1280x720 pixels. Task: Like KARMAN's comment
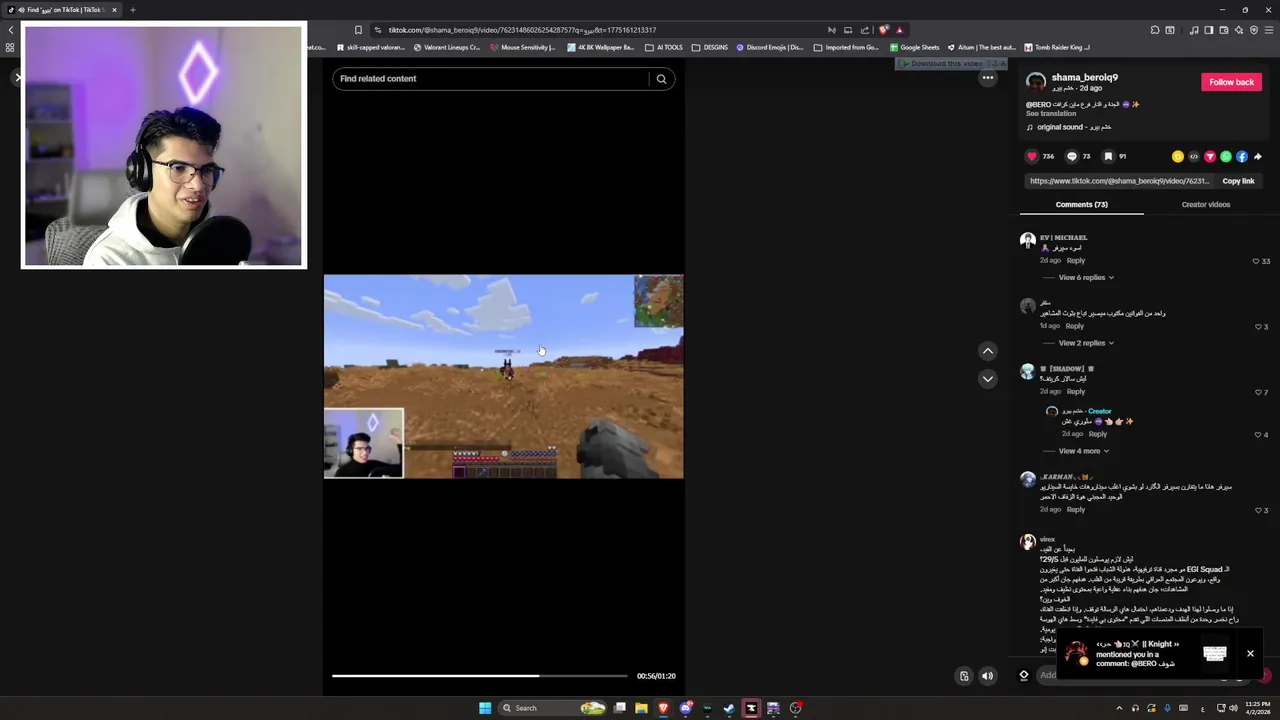pos(1258,510)
